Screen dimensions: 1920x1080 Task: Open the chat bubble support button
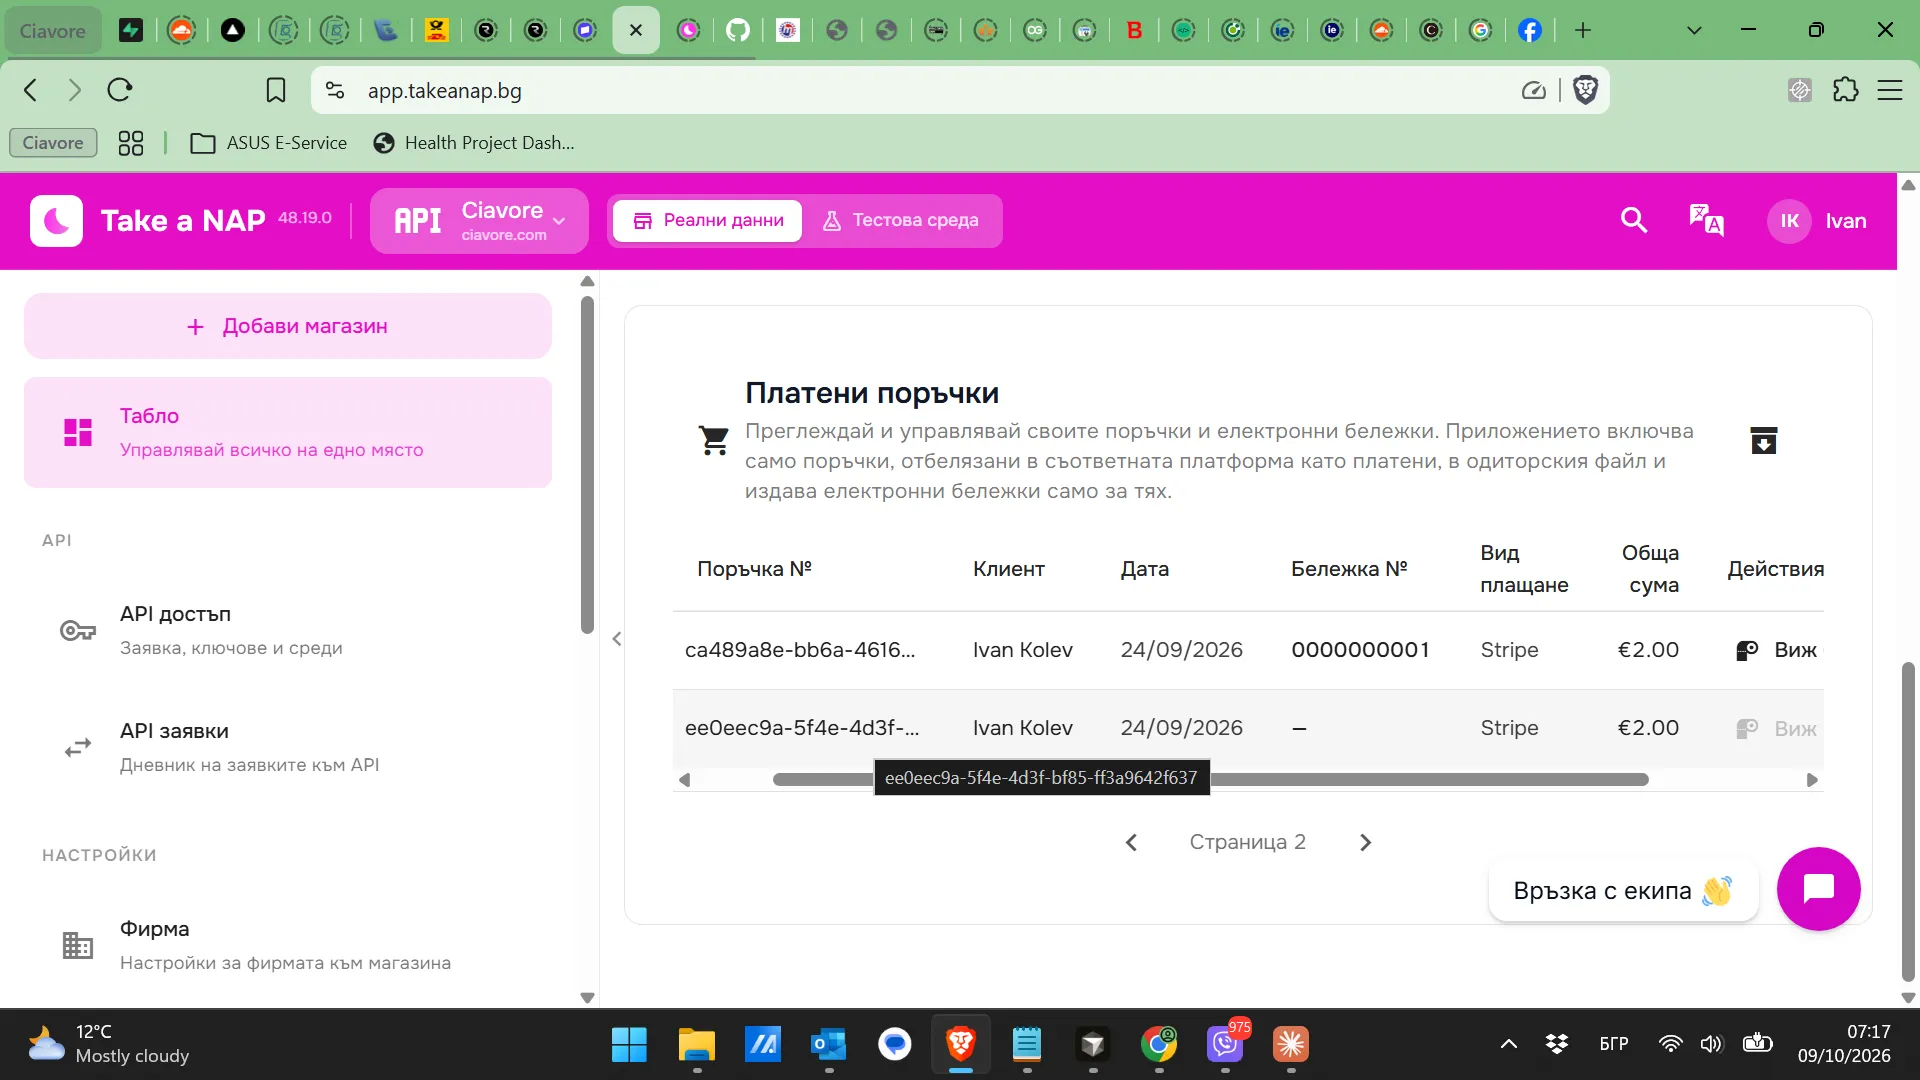click(1818, 888)
